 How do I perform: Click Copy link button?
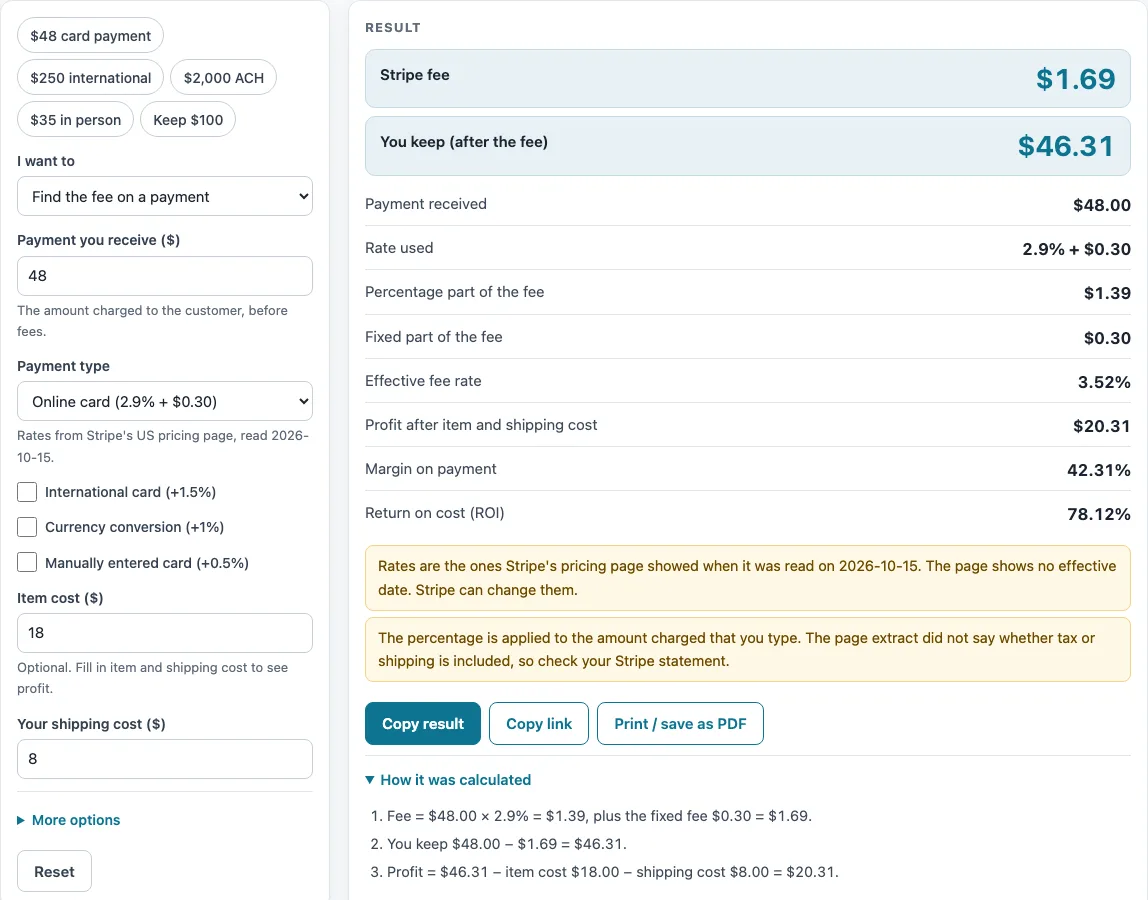click(539, 724)
